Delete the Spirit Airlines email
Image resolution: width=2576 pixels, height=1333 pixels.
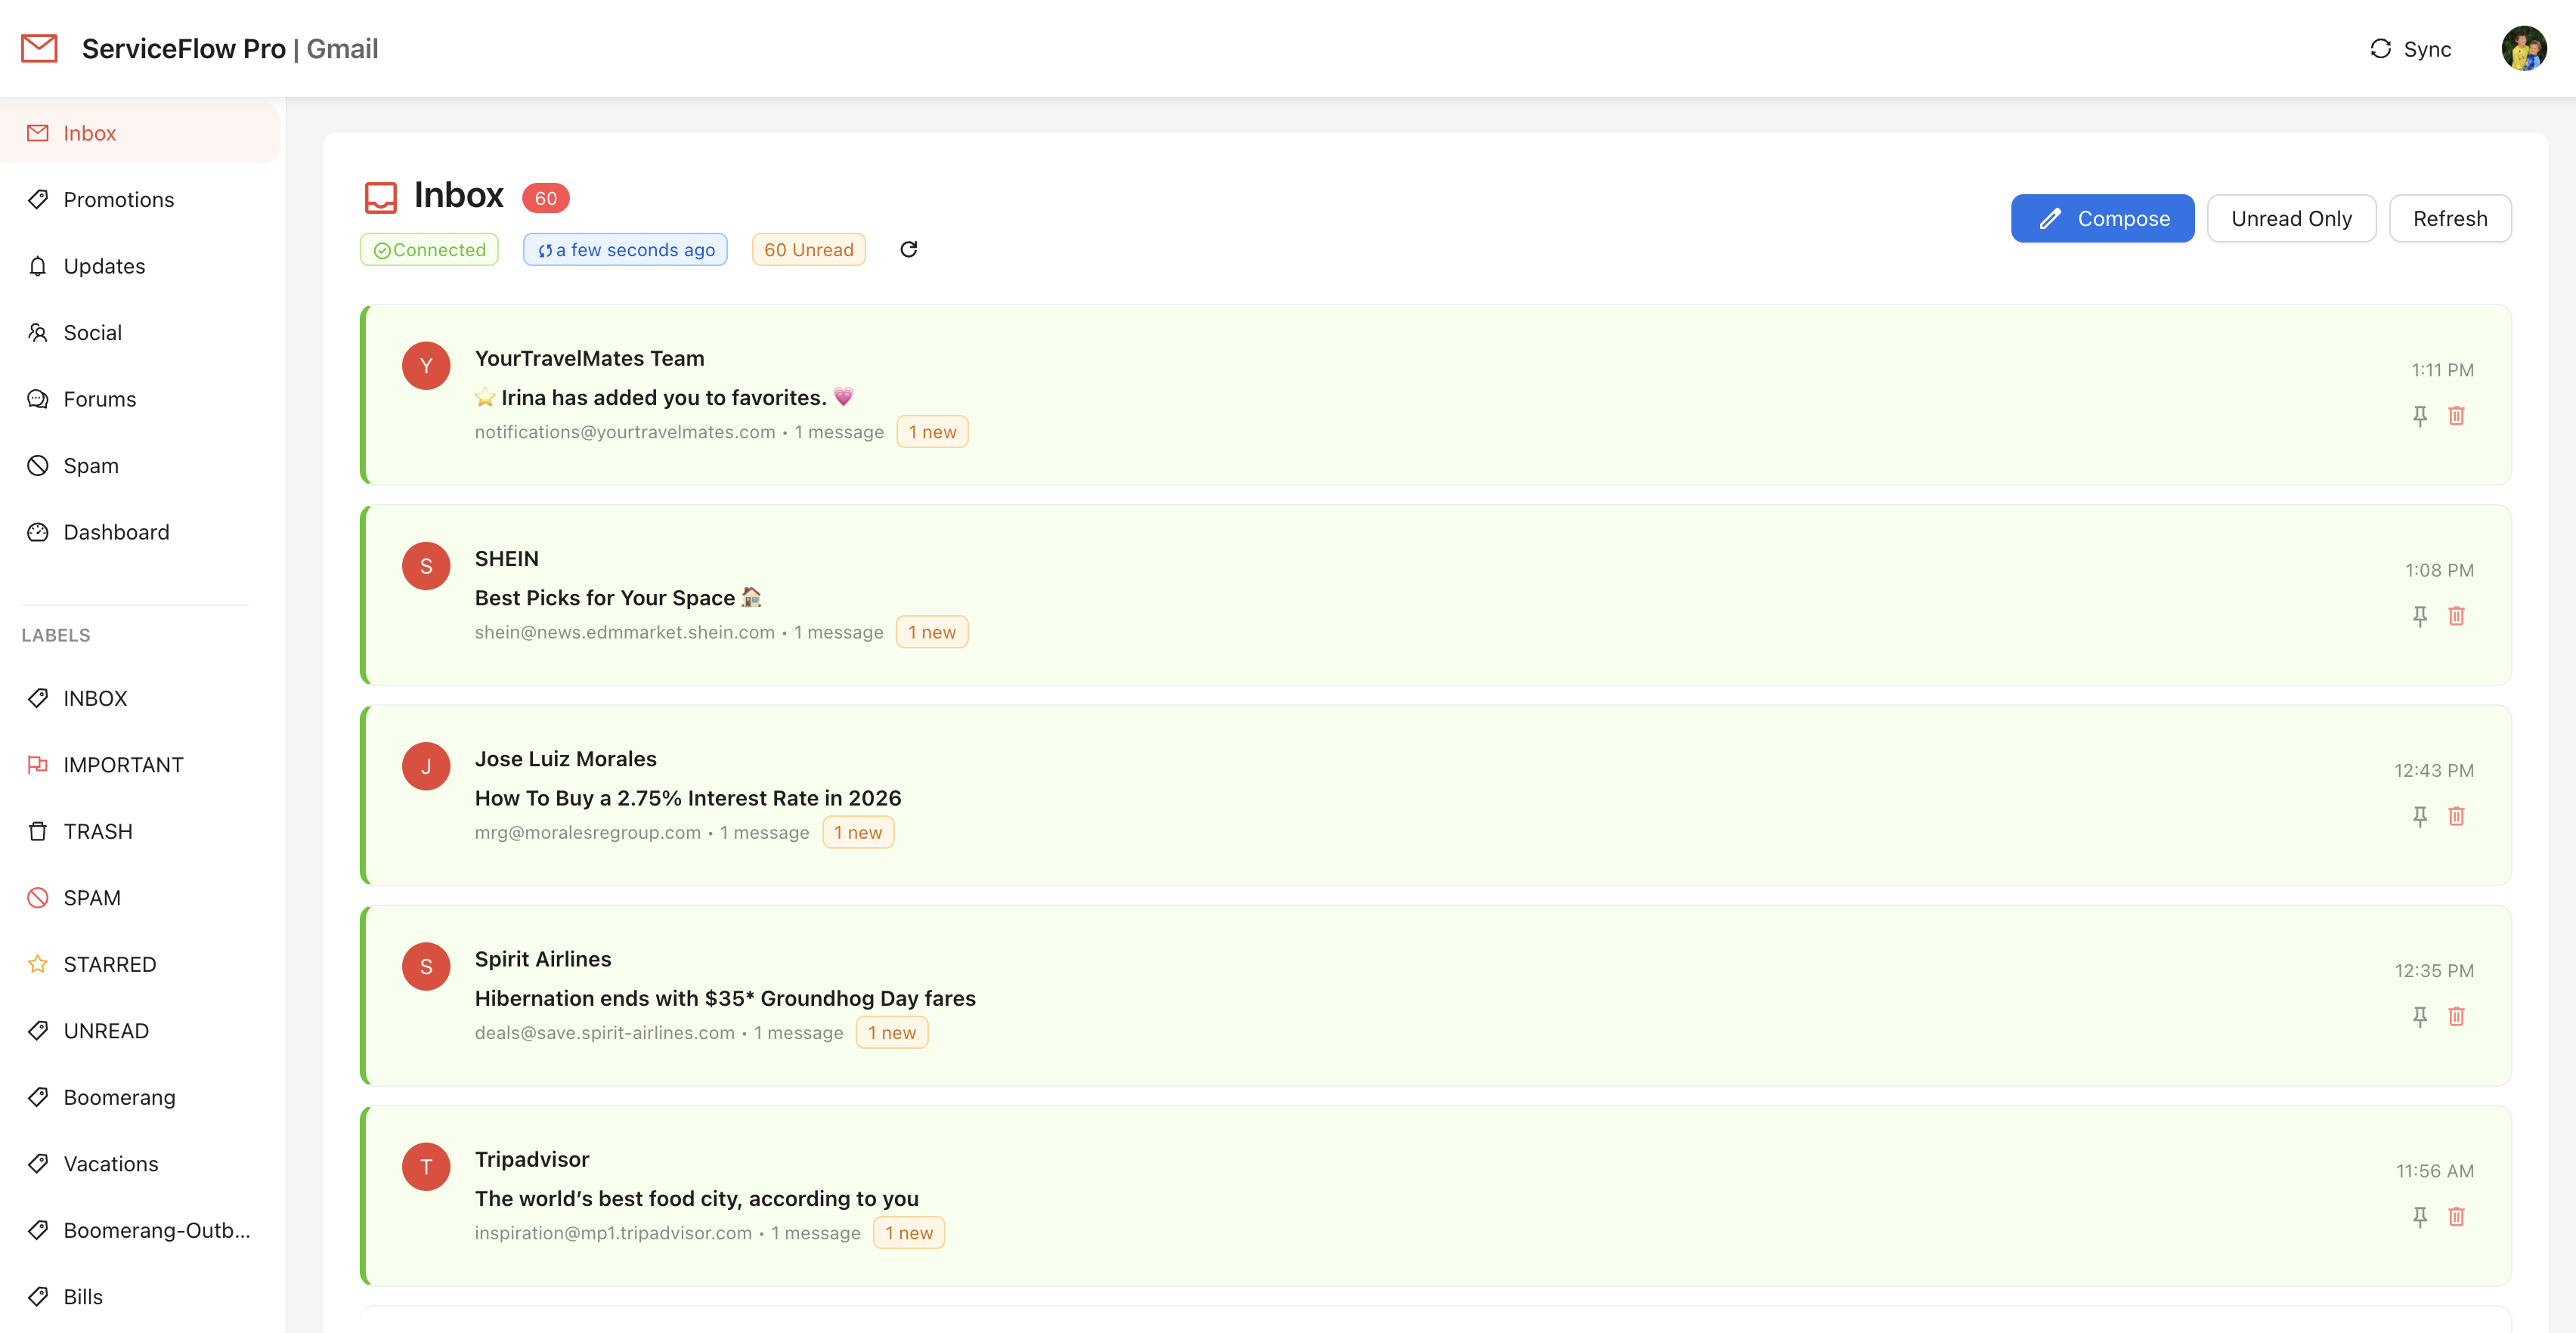point(2456,1016)
